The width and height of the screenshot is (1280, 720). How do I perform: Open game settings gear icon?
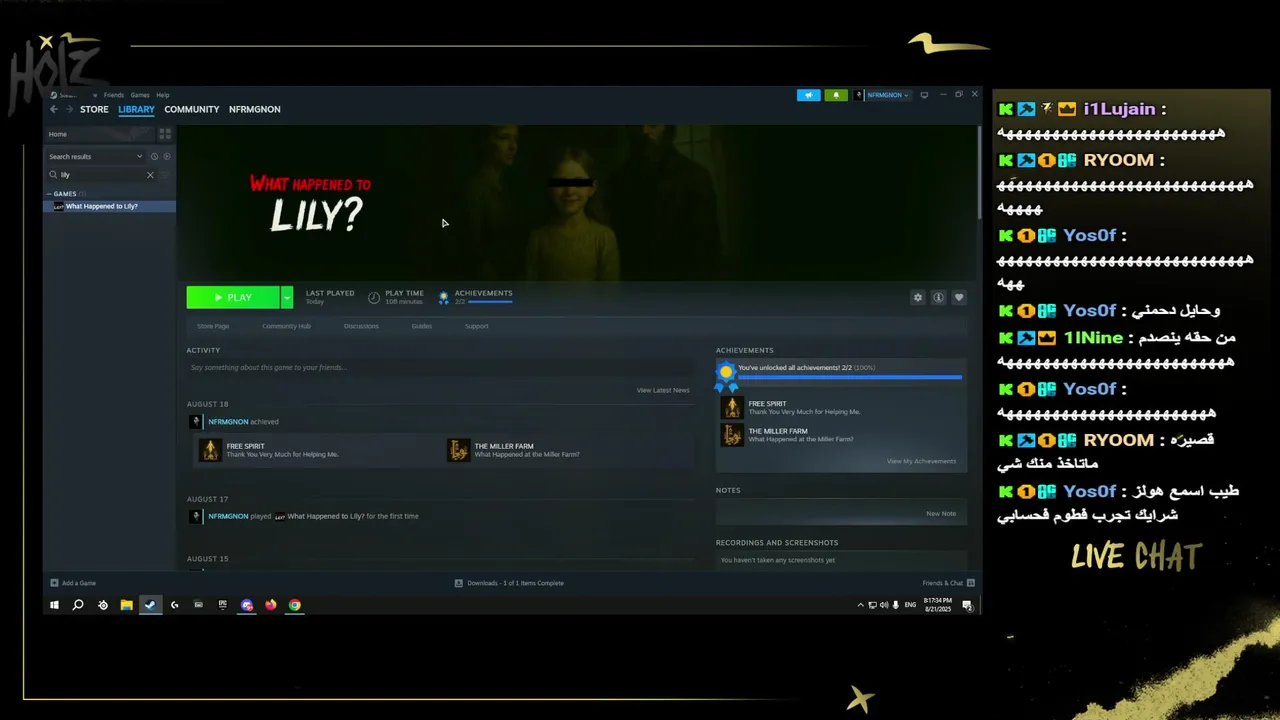[918, 297]
